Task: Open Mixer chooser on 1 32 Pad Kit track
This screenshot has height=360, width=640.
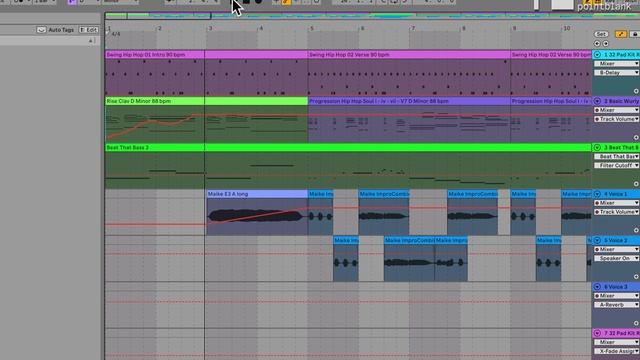Action: 616,64
